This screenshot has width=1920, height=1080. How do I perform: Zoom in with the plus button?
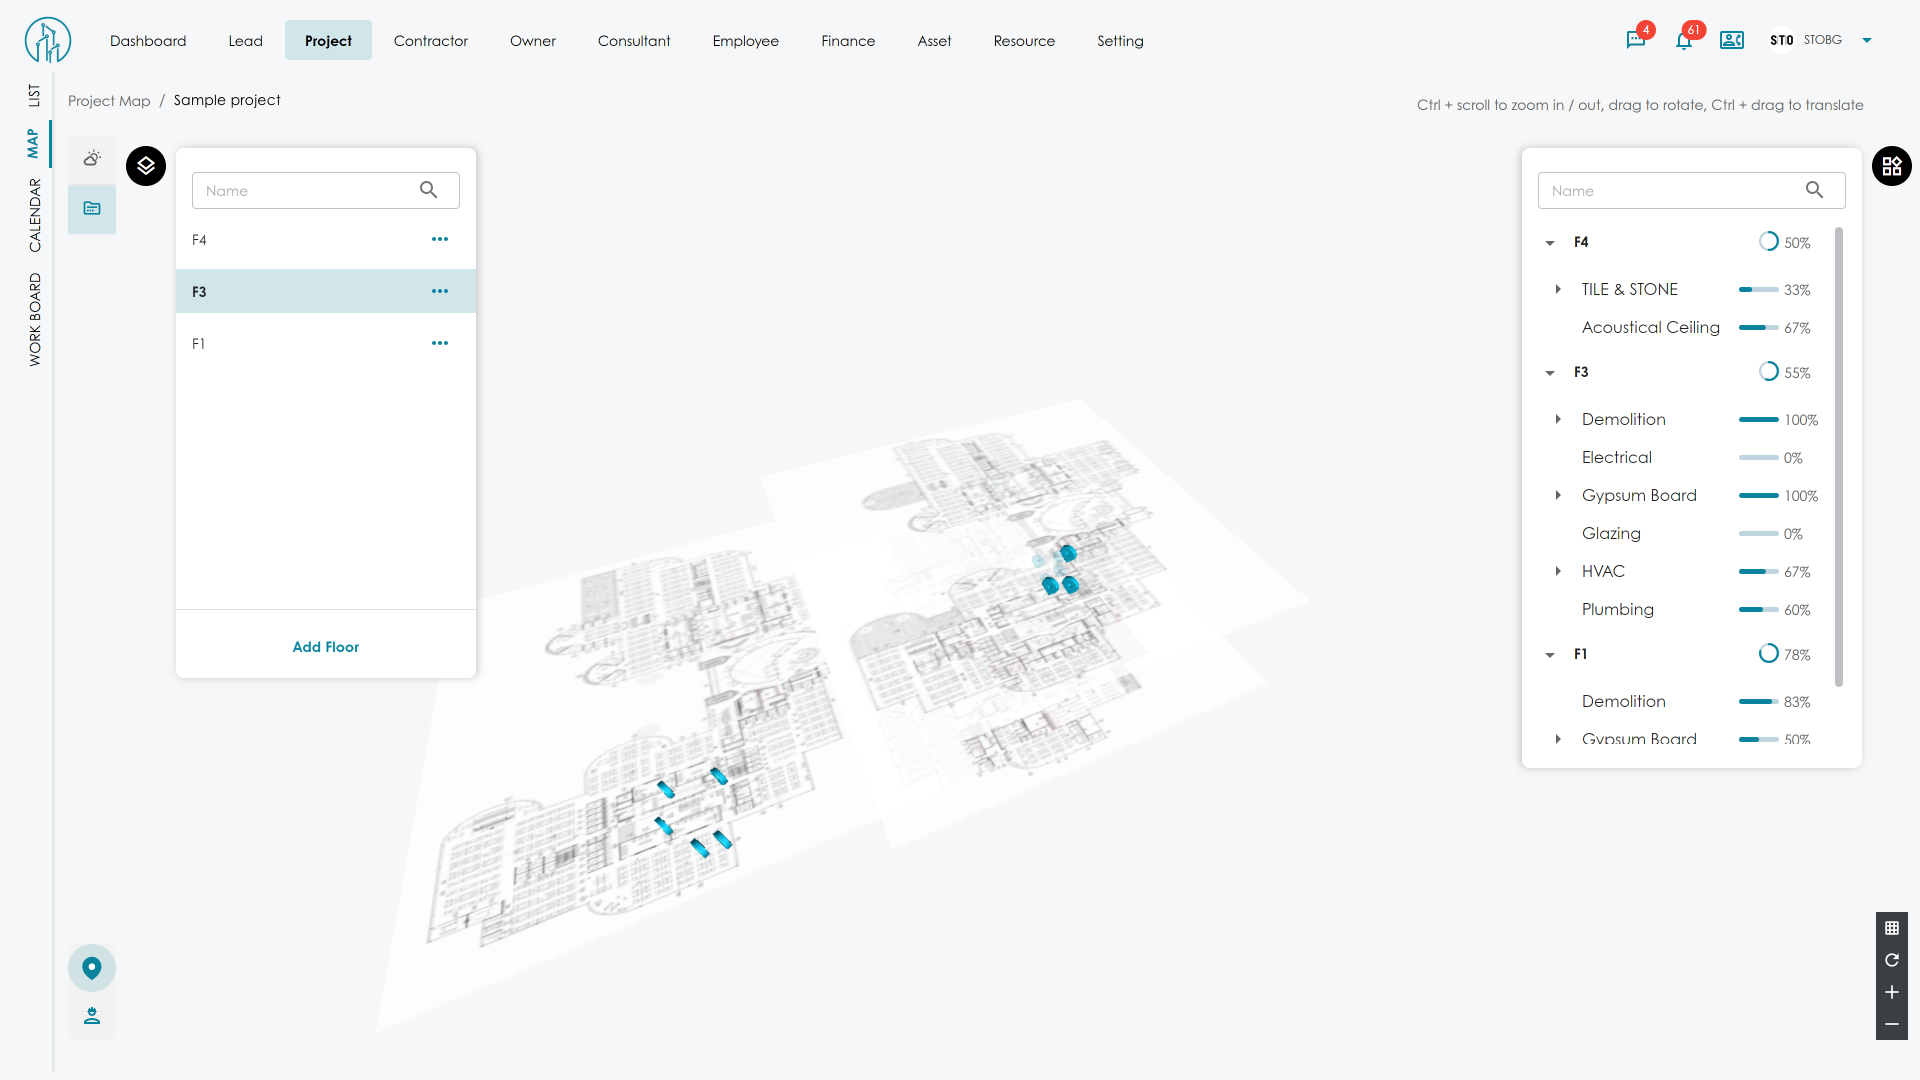(x=1891, y=992)
